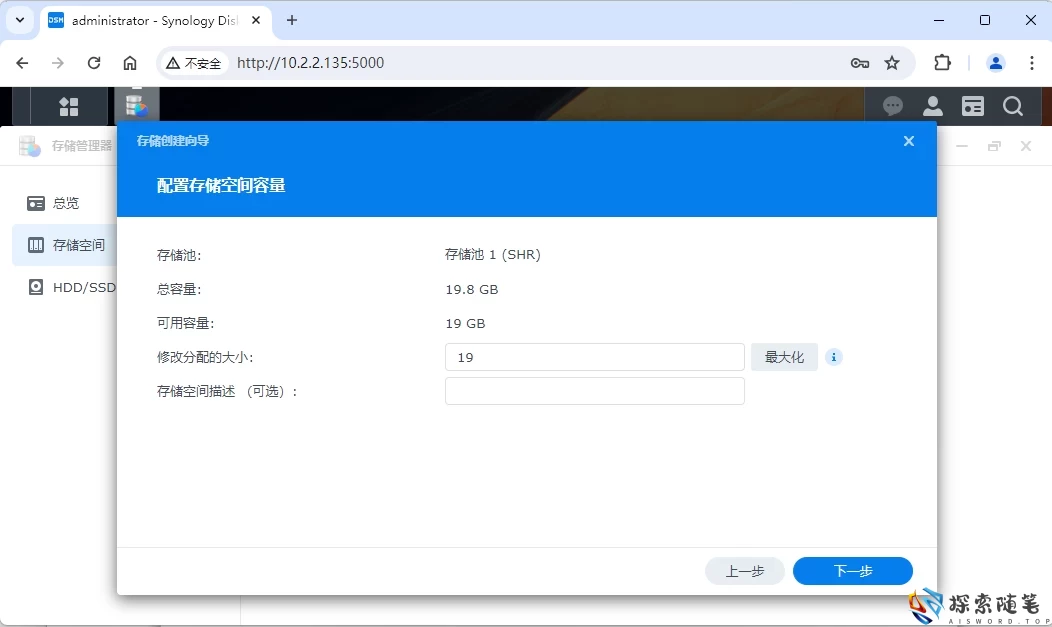Click the Storage Manager icon in the taskbar
This screenshot has width=1052, height=627.
click(137, 106)
